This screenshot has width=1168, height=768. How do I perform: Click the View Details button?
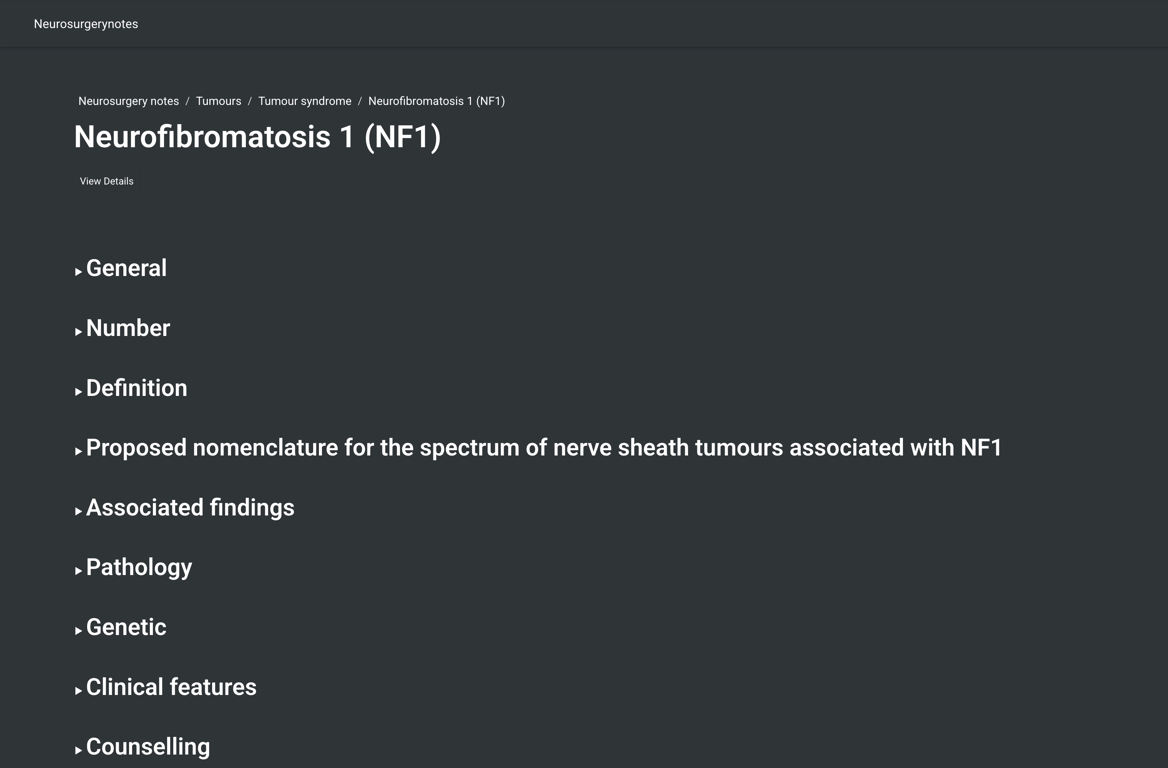106,181
